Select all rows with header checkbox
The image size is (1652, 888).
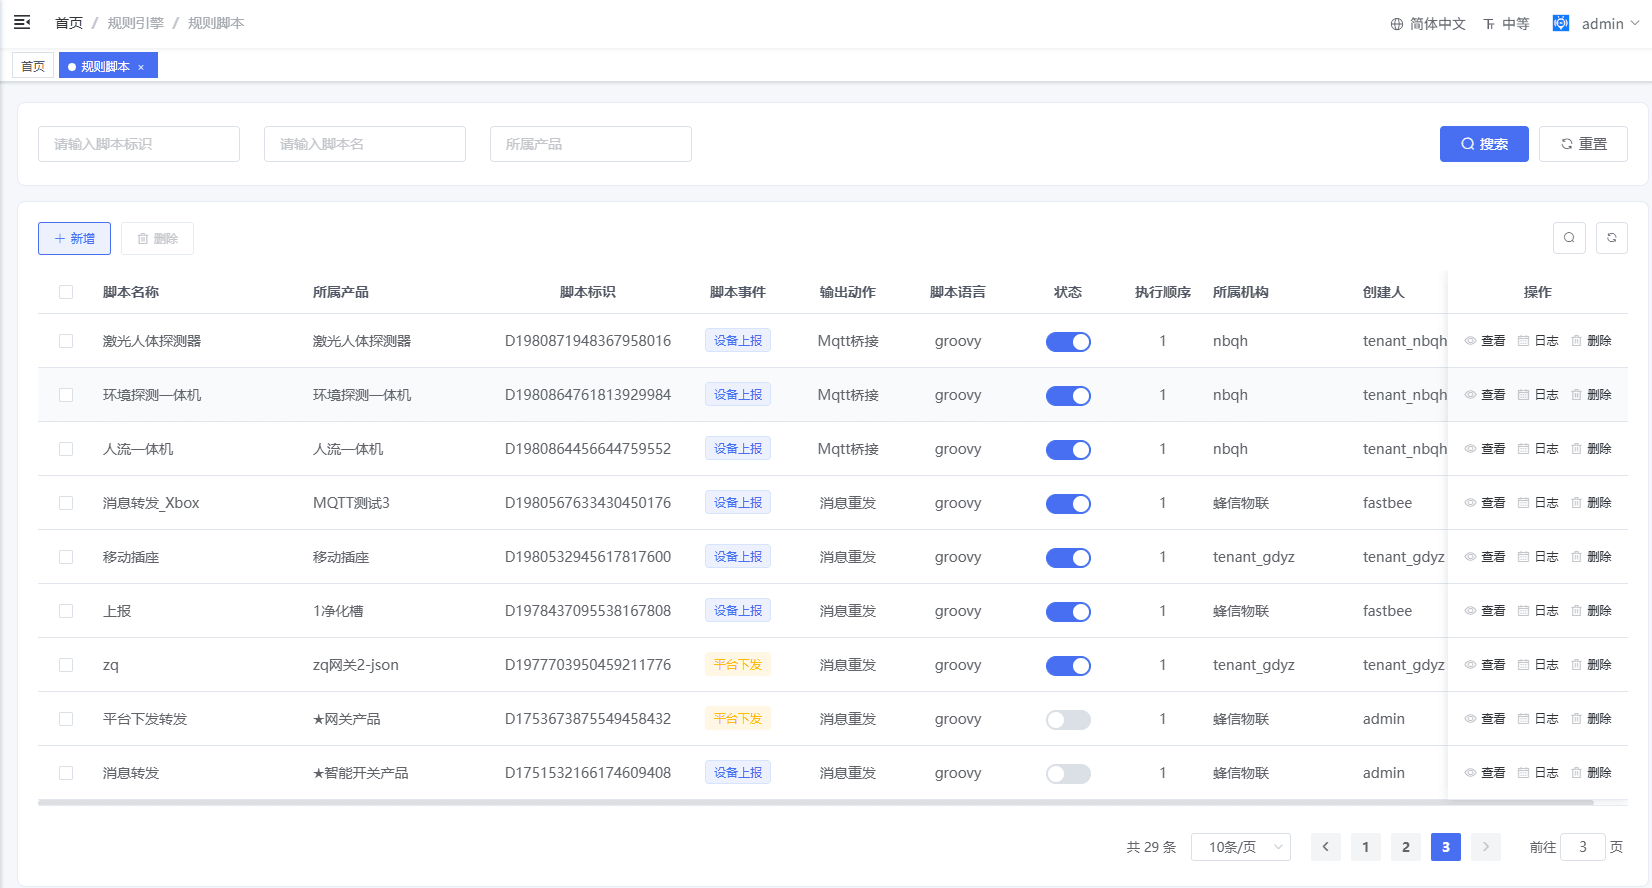[x=66, y=292]
